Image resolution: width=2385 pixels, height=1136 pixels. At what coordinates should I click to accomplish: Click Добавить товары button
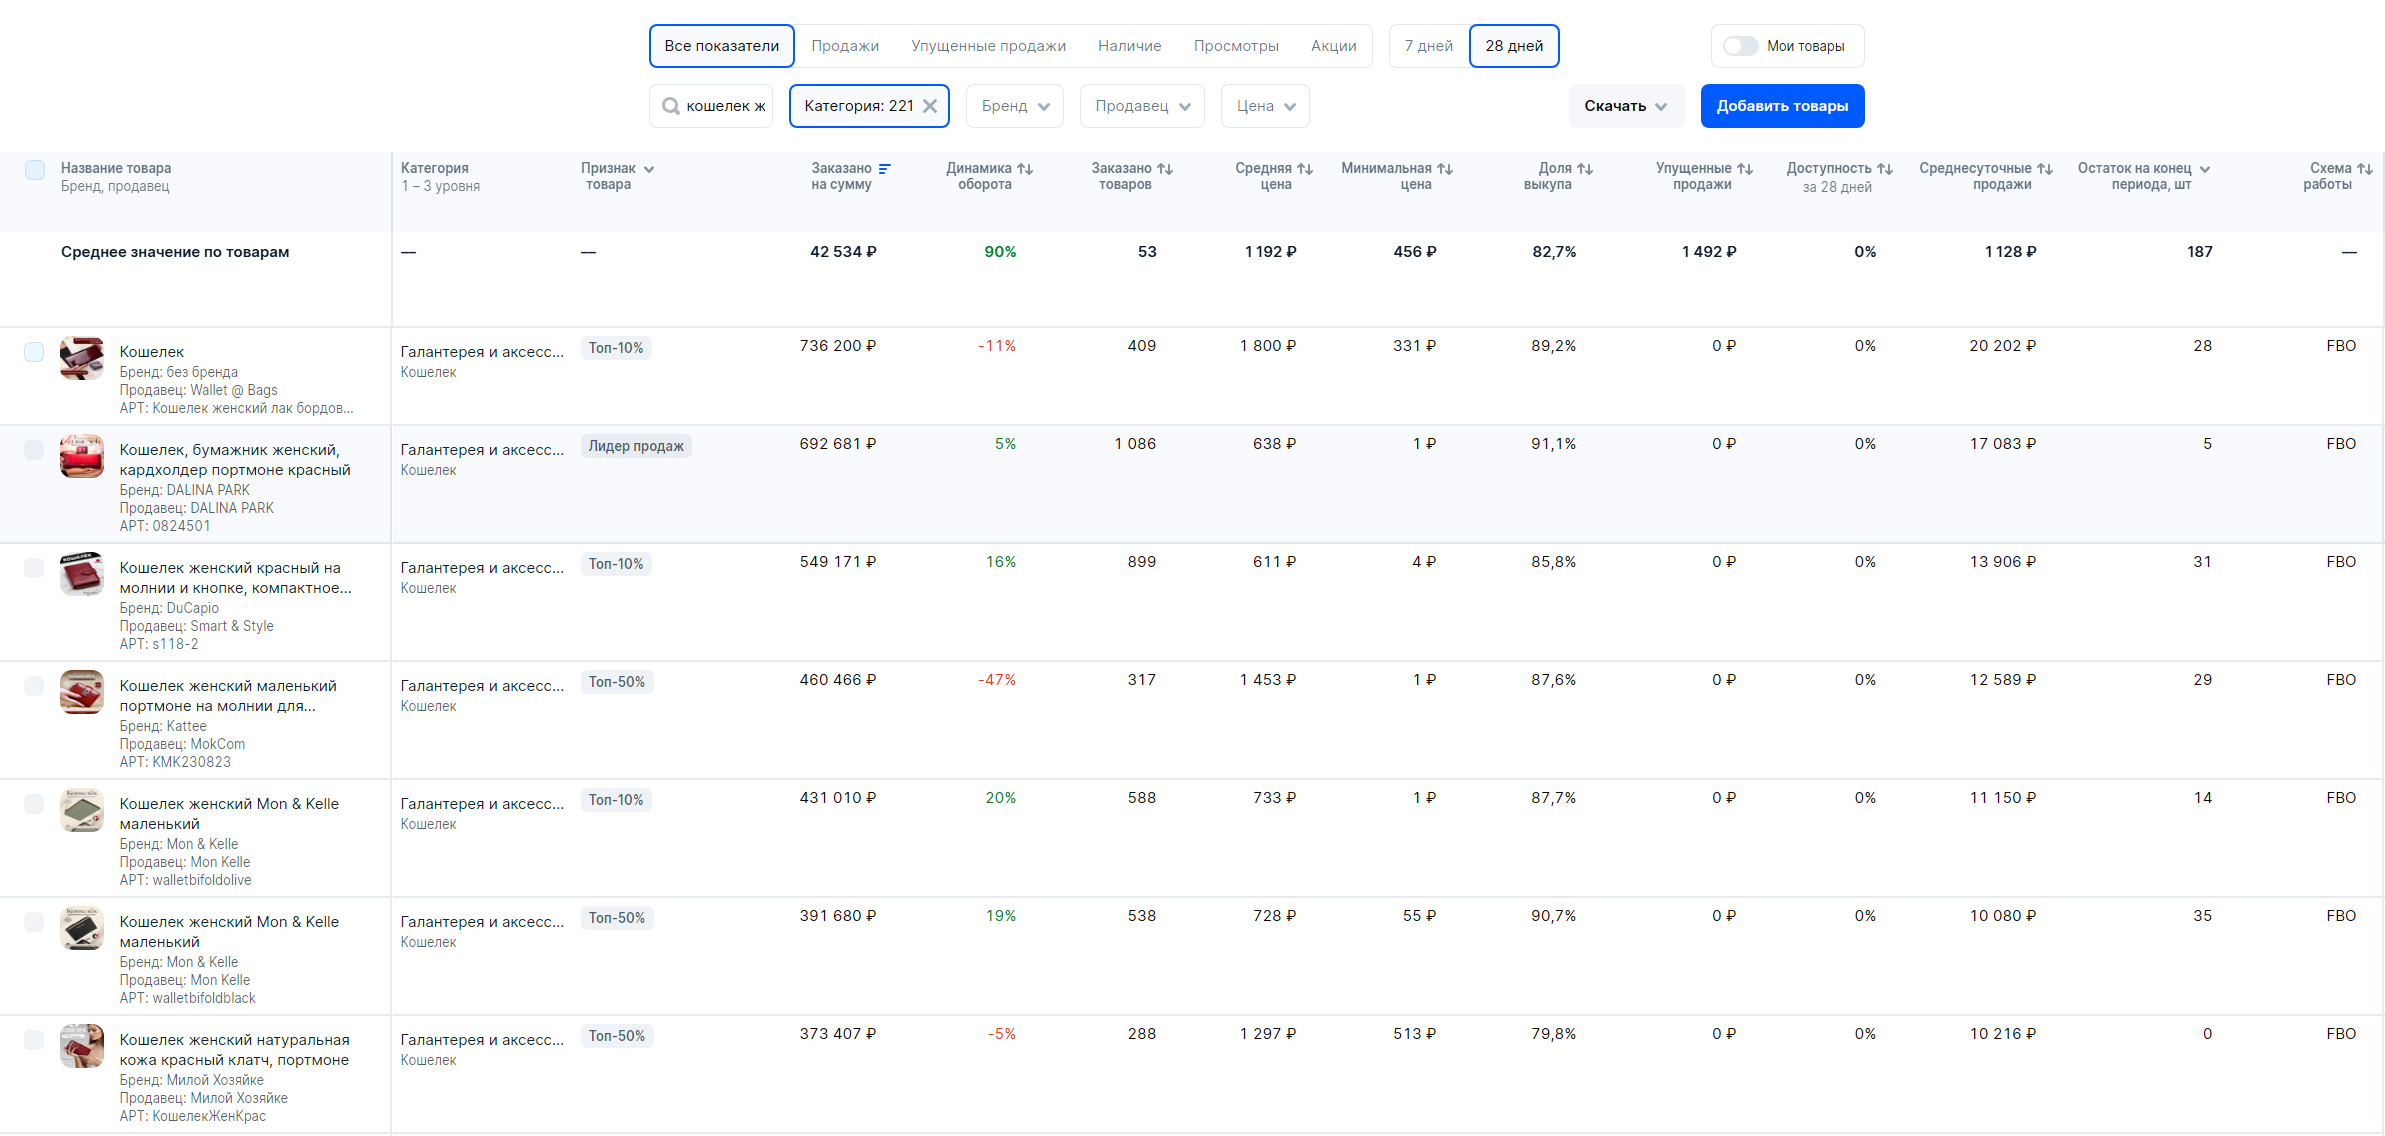pyautogui.click(x=1782, y=106)
